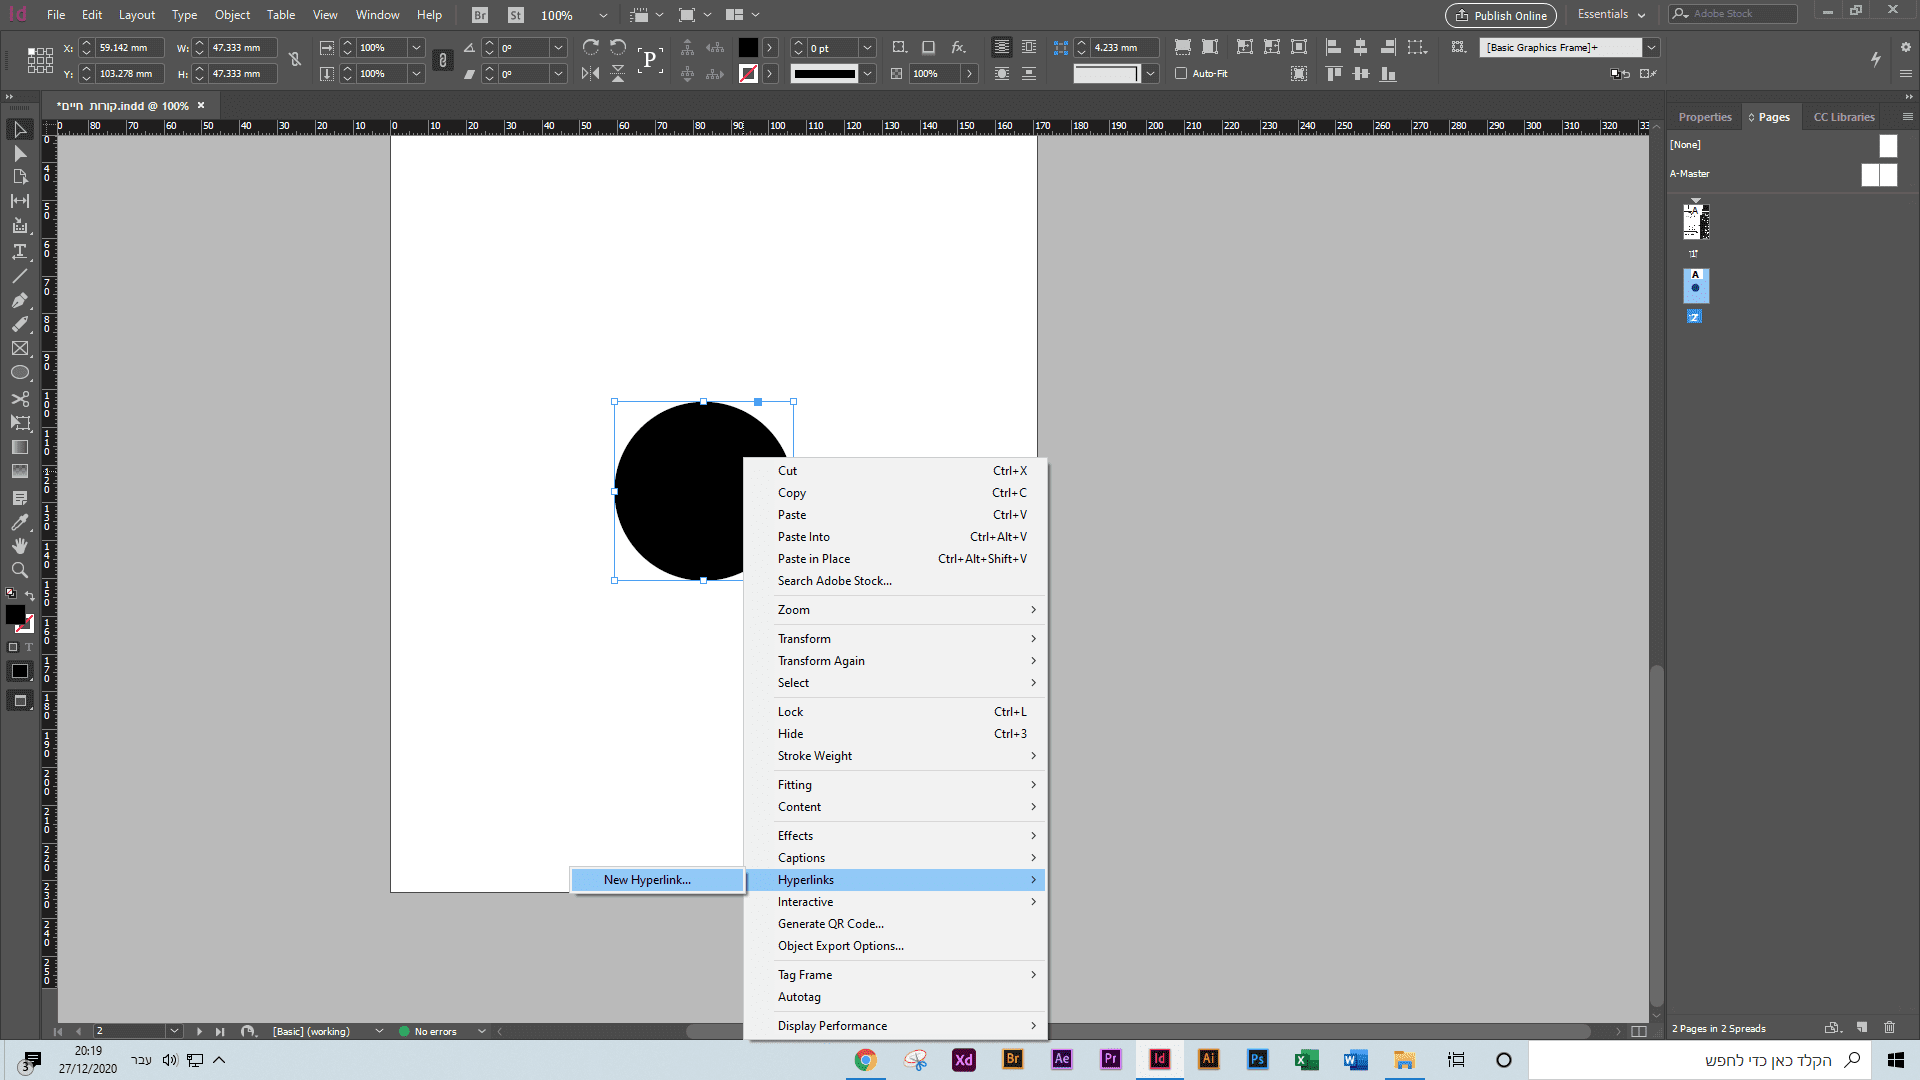This screenshot has width=1920, height=1080.
Task: Select the Zoom tool in toolbox
Action: [19, 570]
